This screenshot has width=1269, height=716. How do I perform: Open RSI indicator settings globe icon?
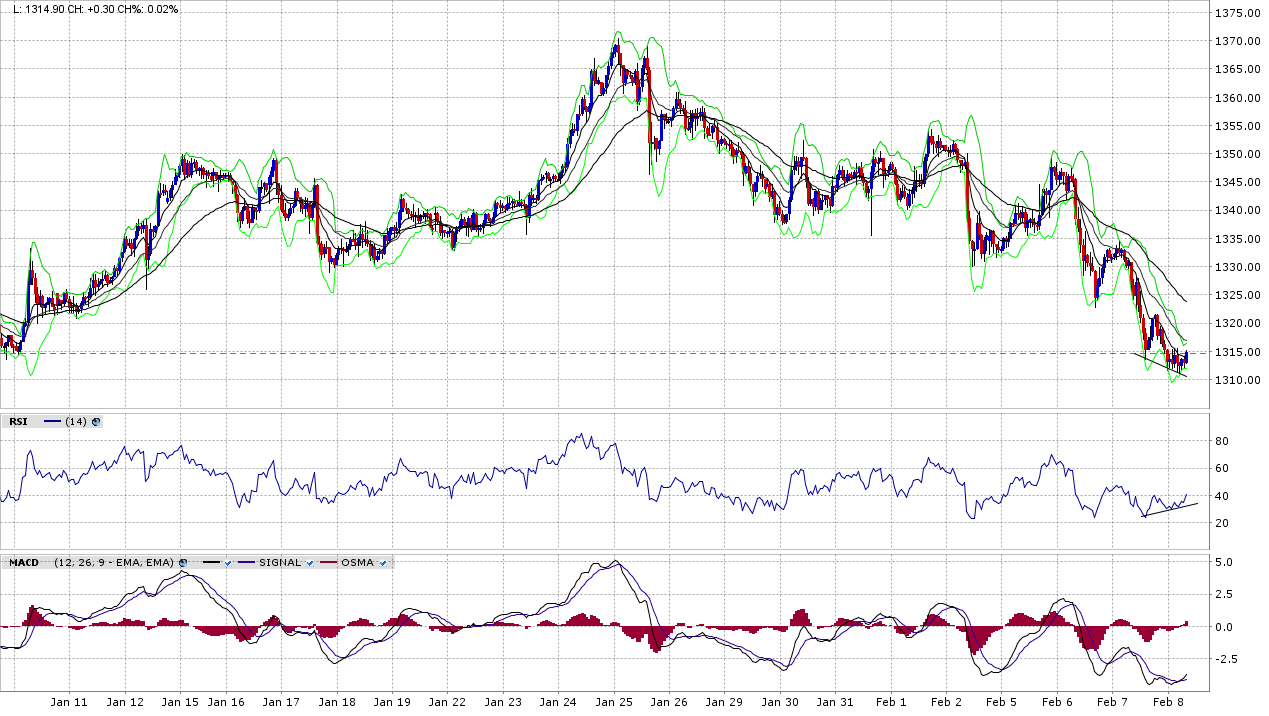tap(96, 422)
